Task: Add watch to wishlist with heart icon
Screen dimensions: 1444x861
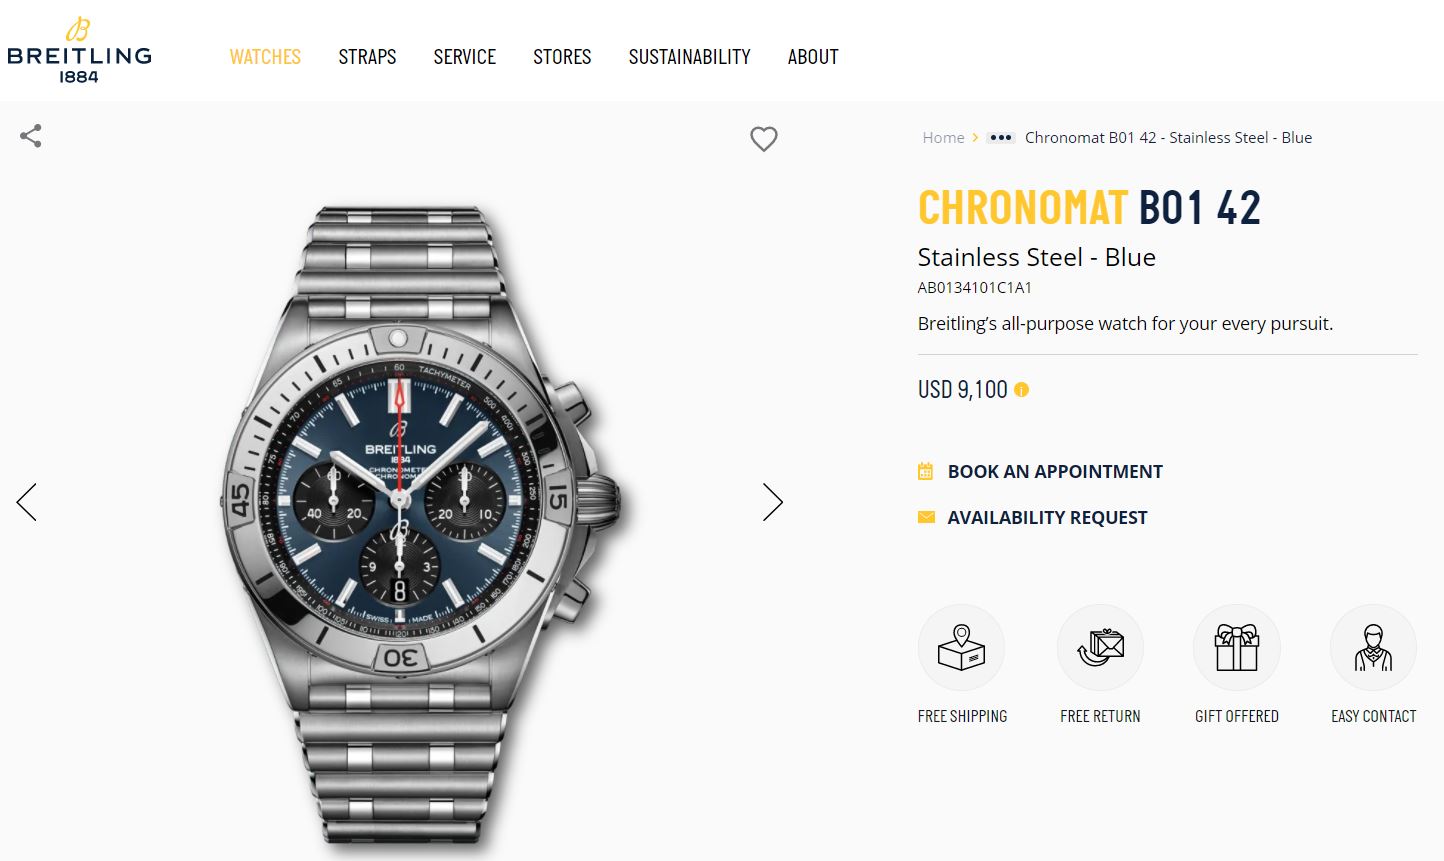Action: (764, 139)
